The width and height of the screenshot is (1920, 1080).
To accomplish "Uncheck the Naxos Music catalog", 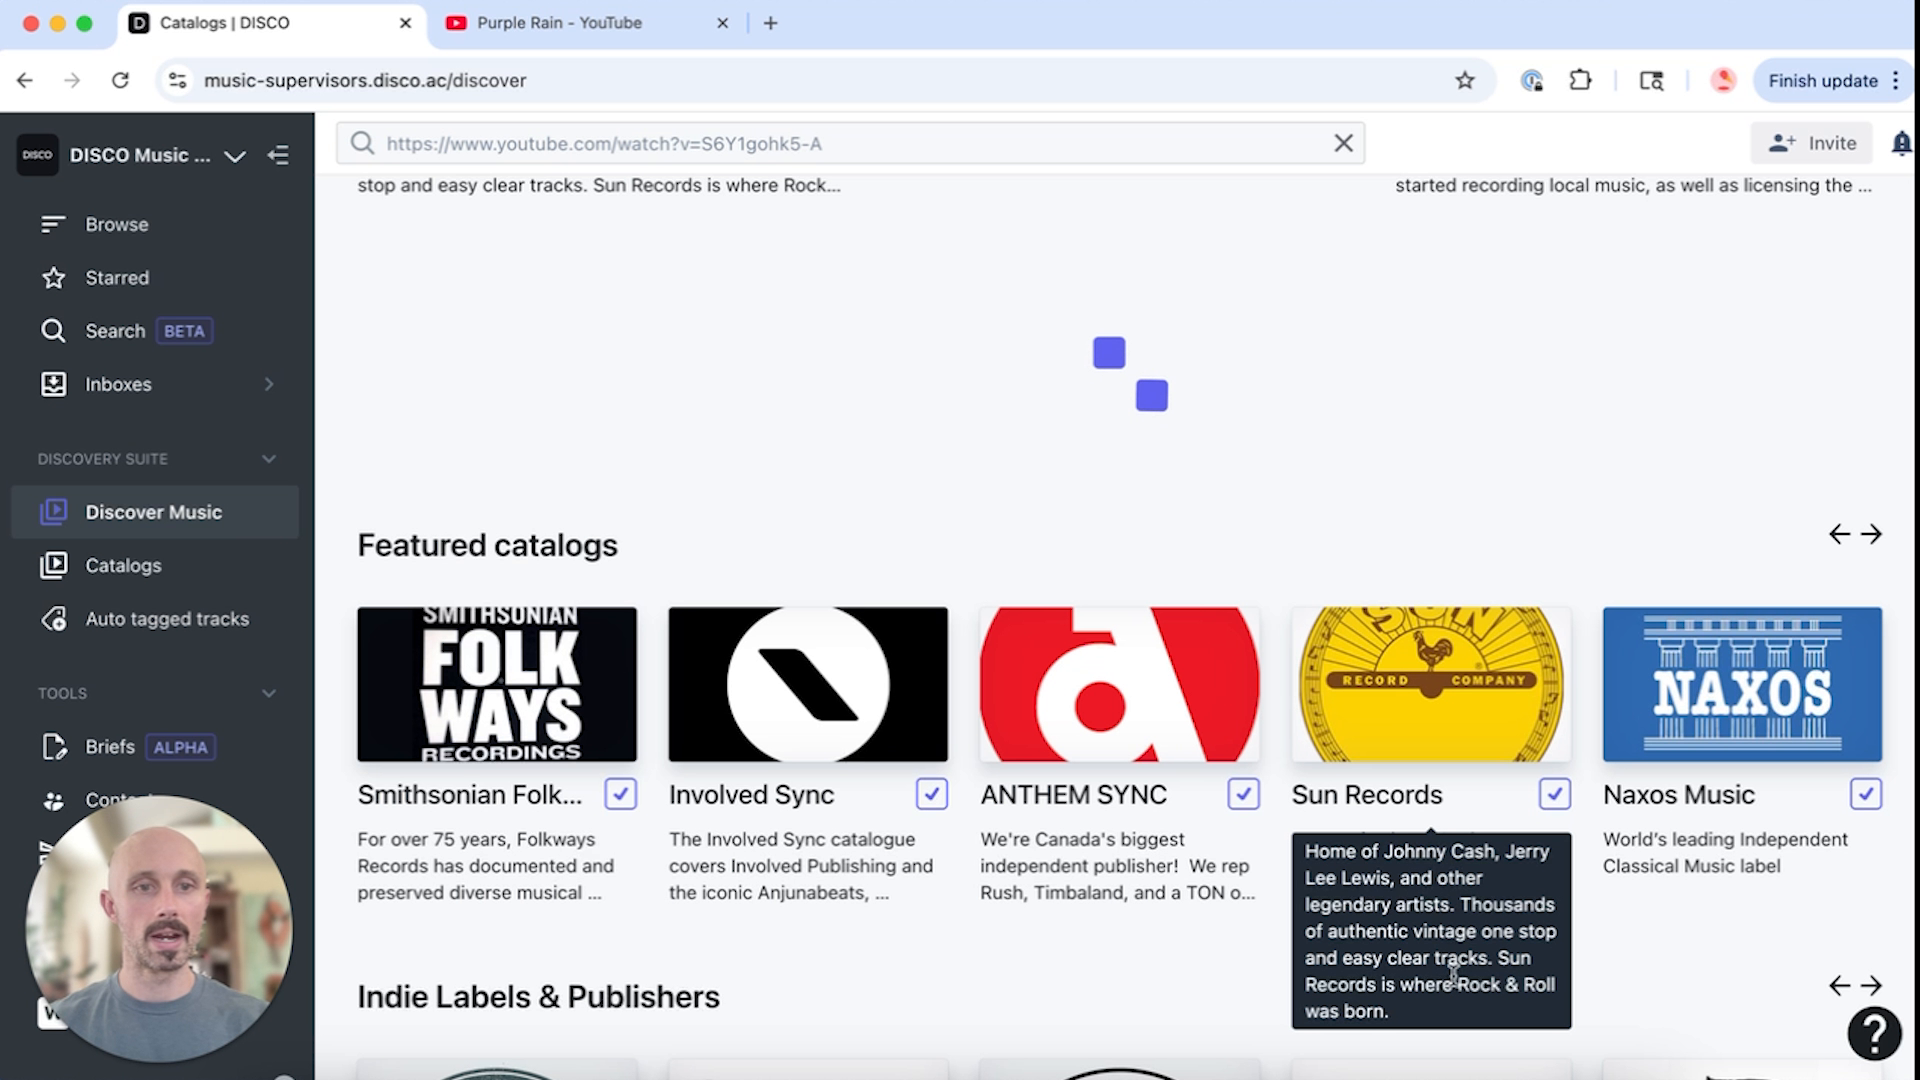I will (1867, 793).
